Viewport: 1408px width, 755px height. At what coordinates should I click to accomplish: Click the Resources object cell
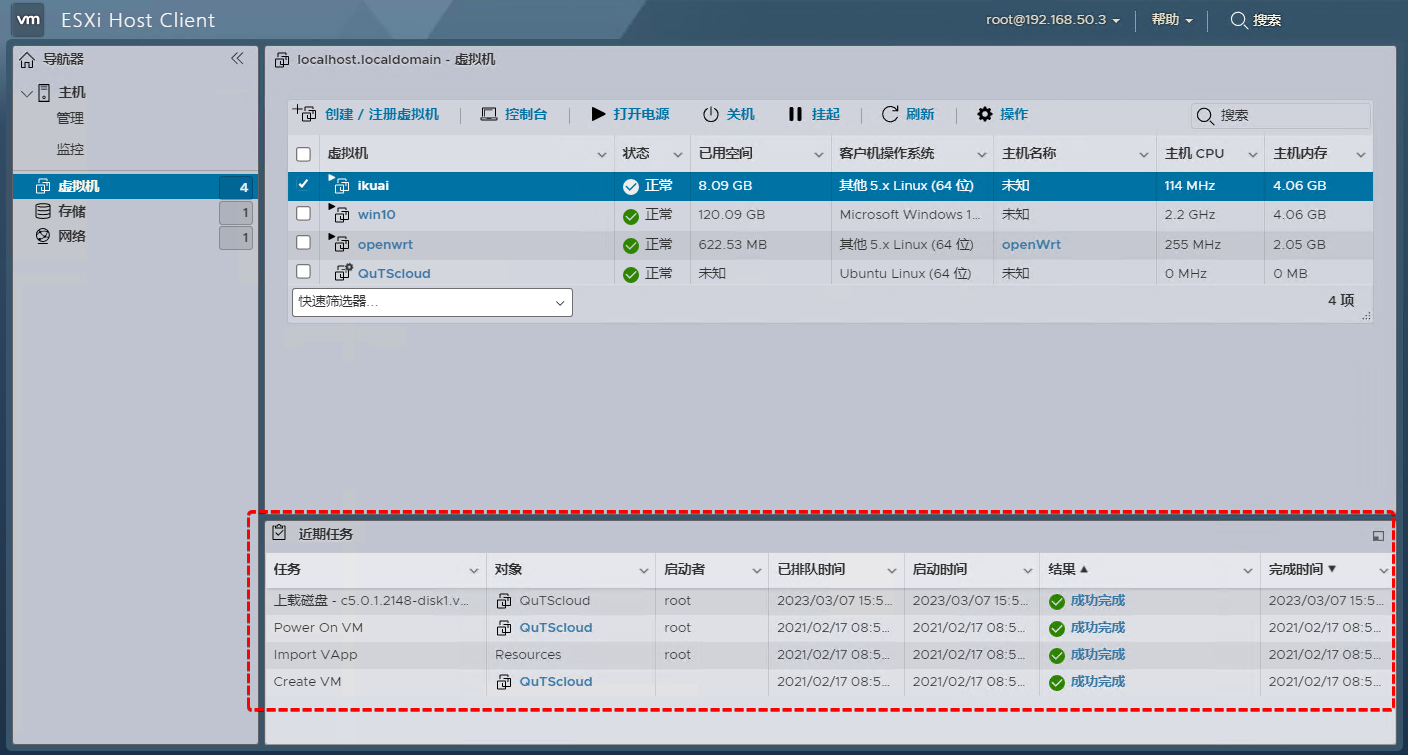[x=528, y=655]
